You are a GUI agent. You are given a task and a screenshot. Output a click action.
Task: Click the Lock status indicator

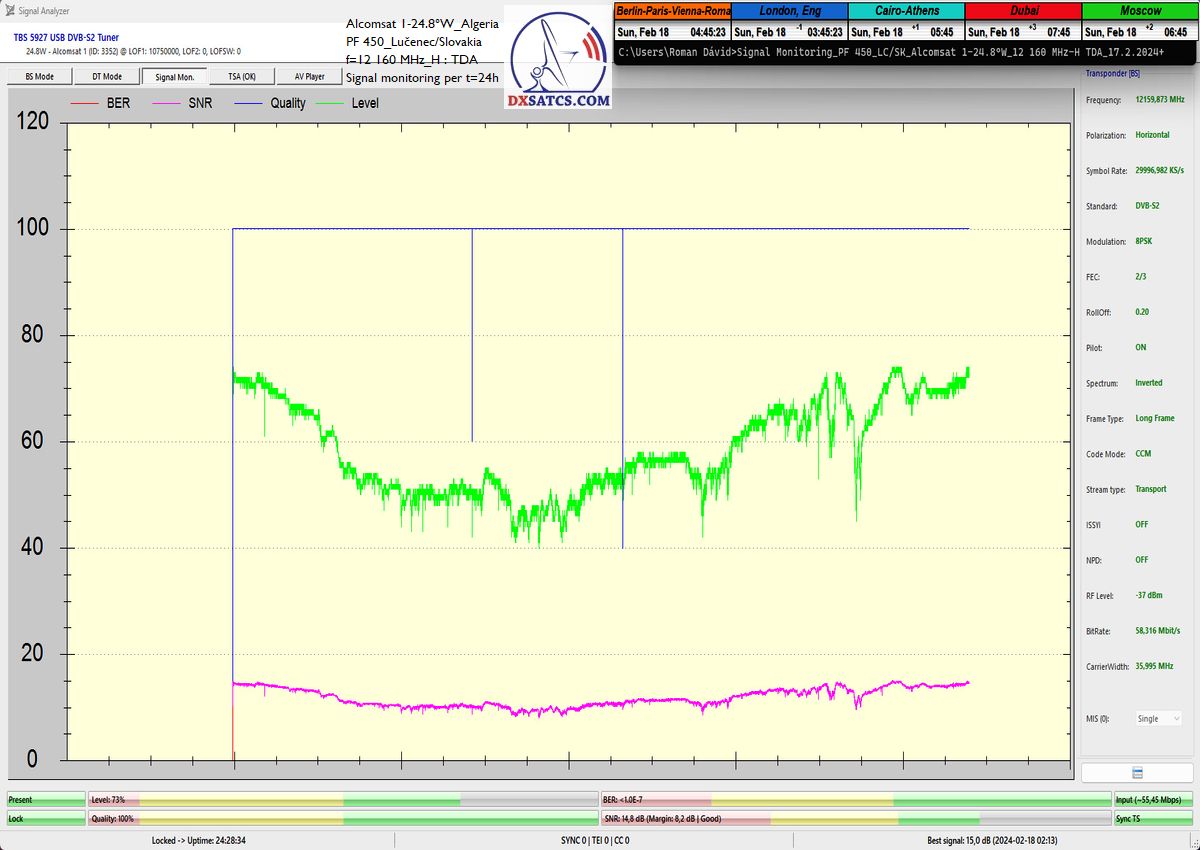46,818
